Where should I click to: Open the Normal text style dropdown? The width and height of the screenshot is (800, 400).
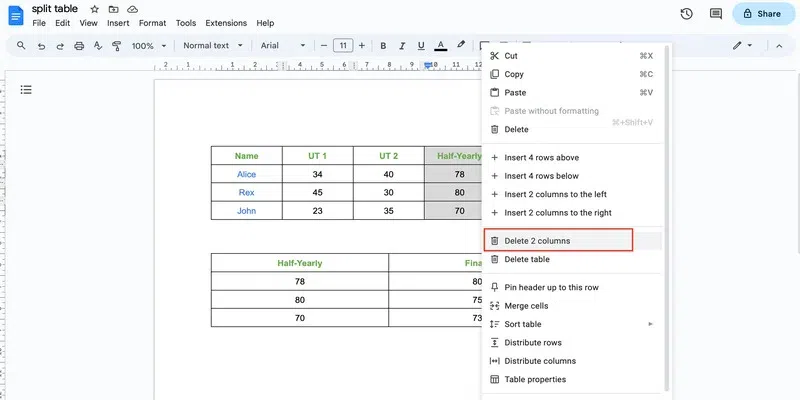point(213,45)
